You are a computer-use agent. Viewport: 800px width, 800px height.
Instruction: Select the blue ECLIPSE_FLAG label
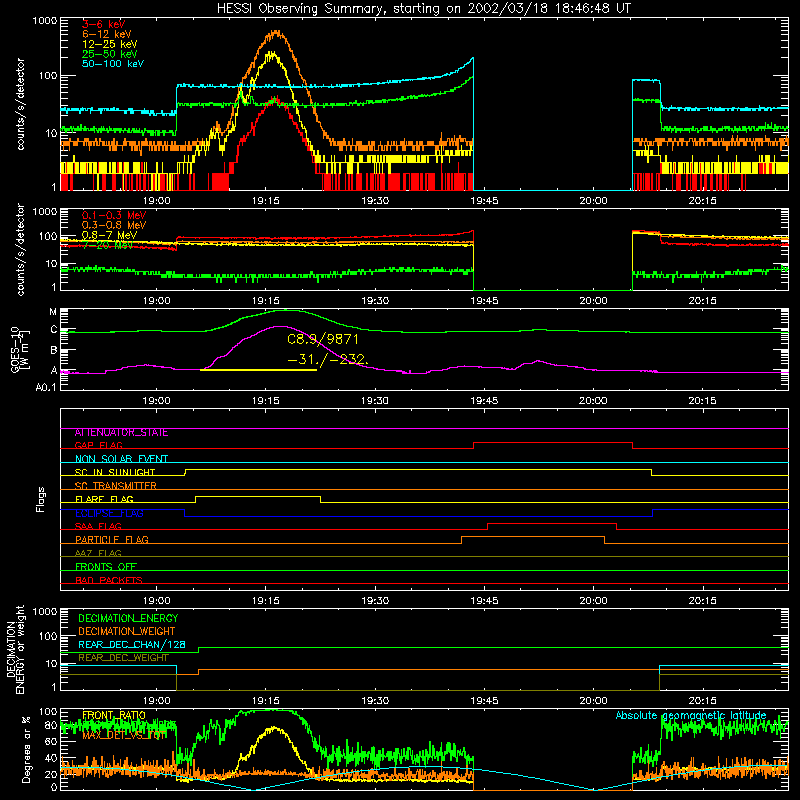[x=109, y=513]
